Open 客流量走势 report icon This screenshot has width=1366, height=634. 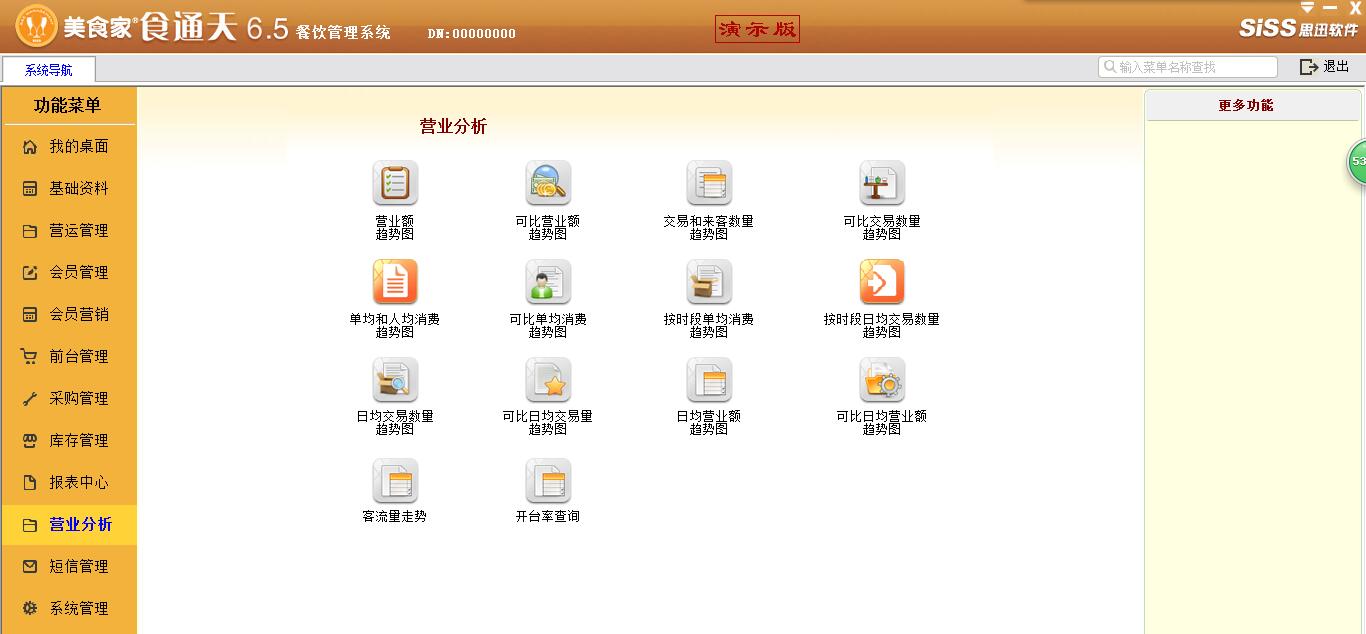tap(395, 481)
